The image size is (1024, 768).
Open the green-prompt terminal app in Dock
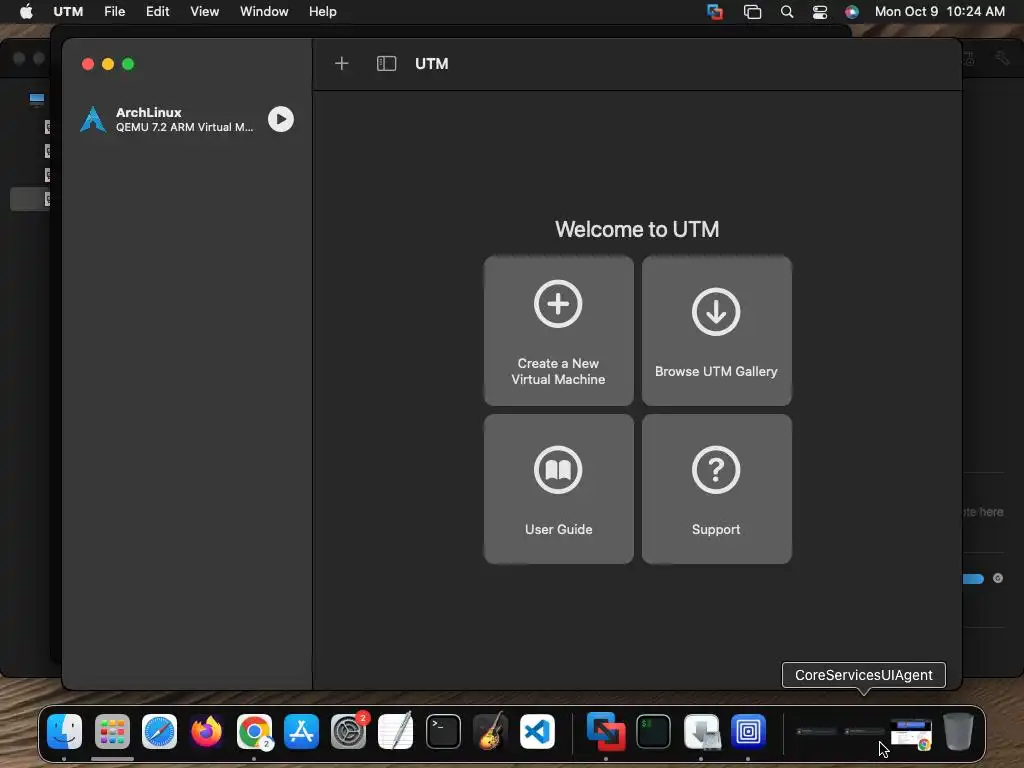pos(653,731)
